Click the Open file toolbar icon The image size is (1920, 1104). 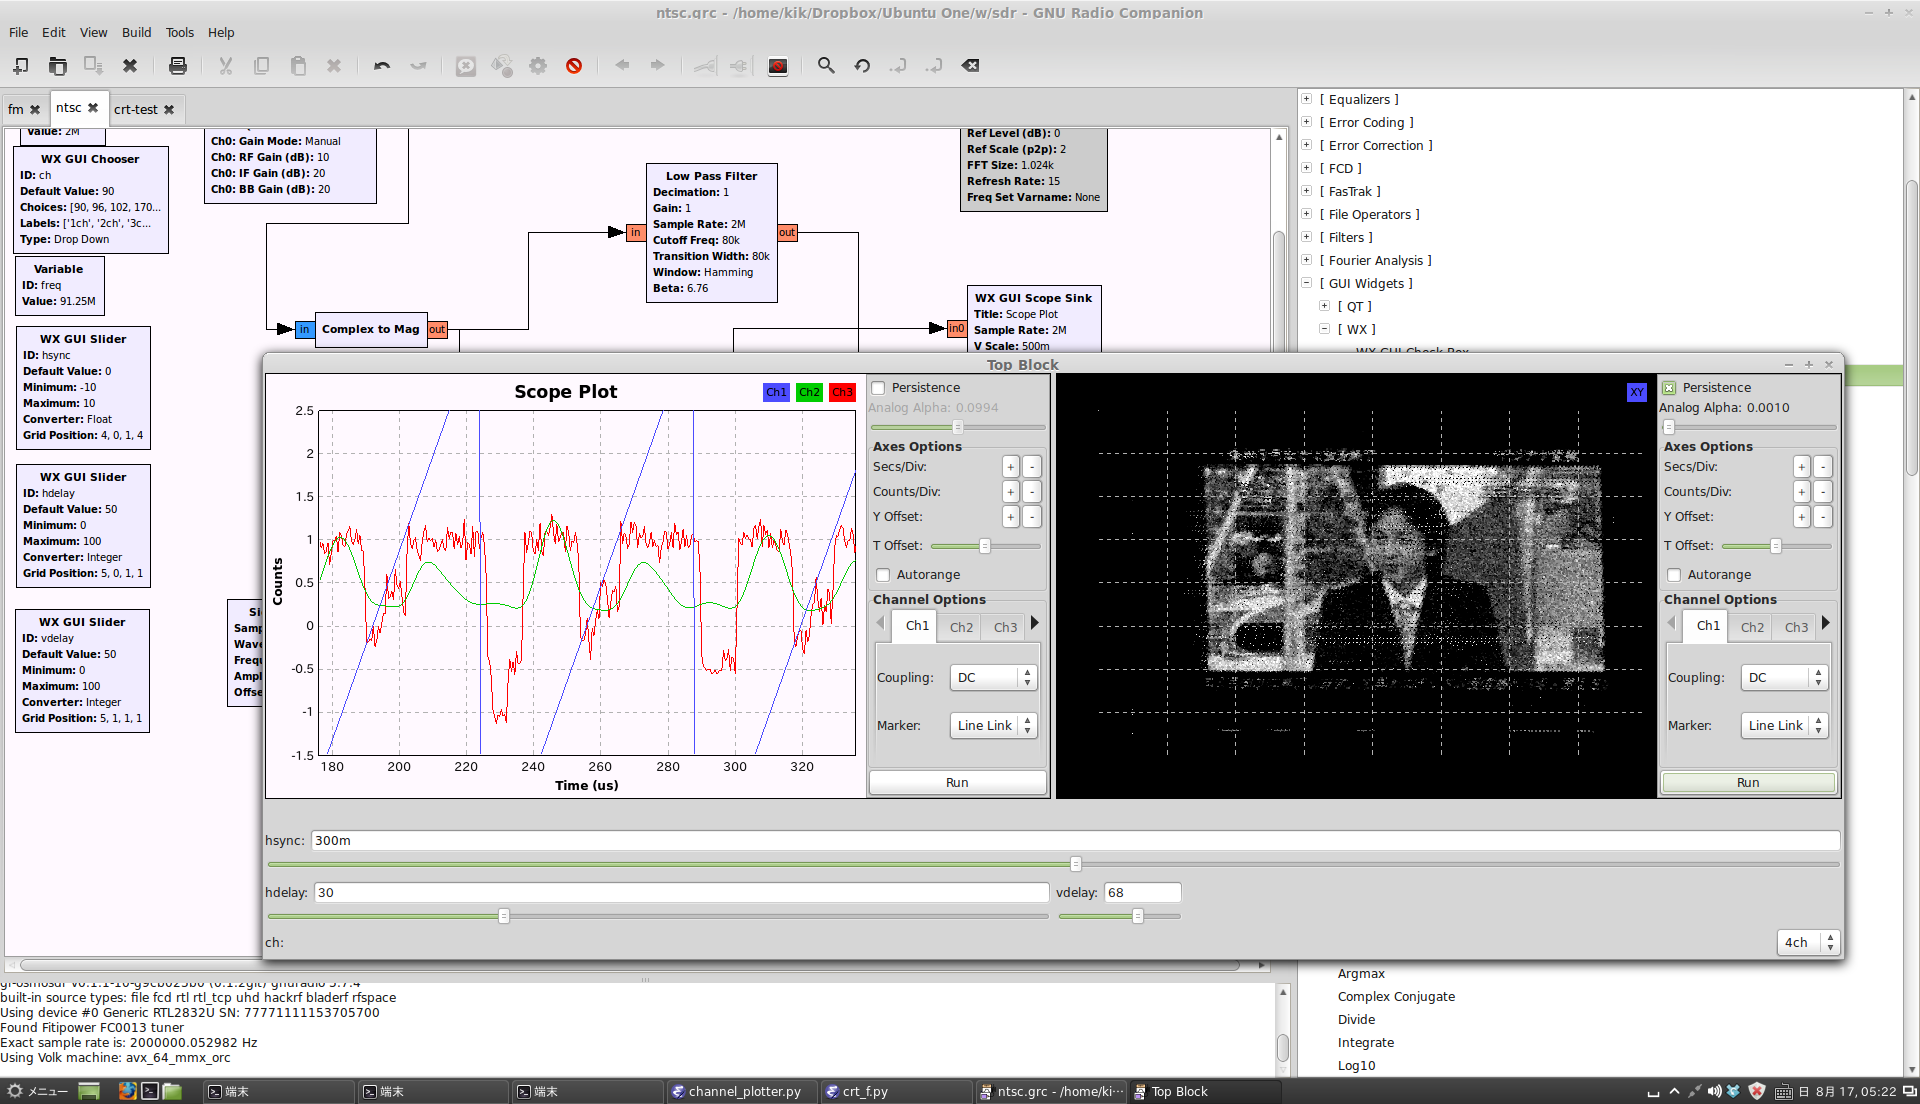click(x=57, y=66)
